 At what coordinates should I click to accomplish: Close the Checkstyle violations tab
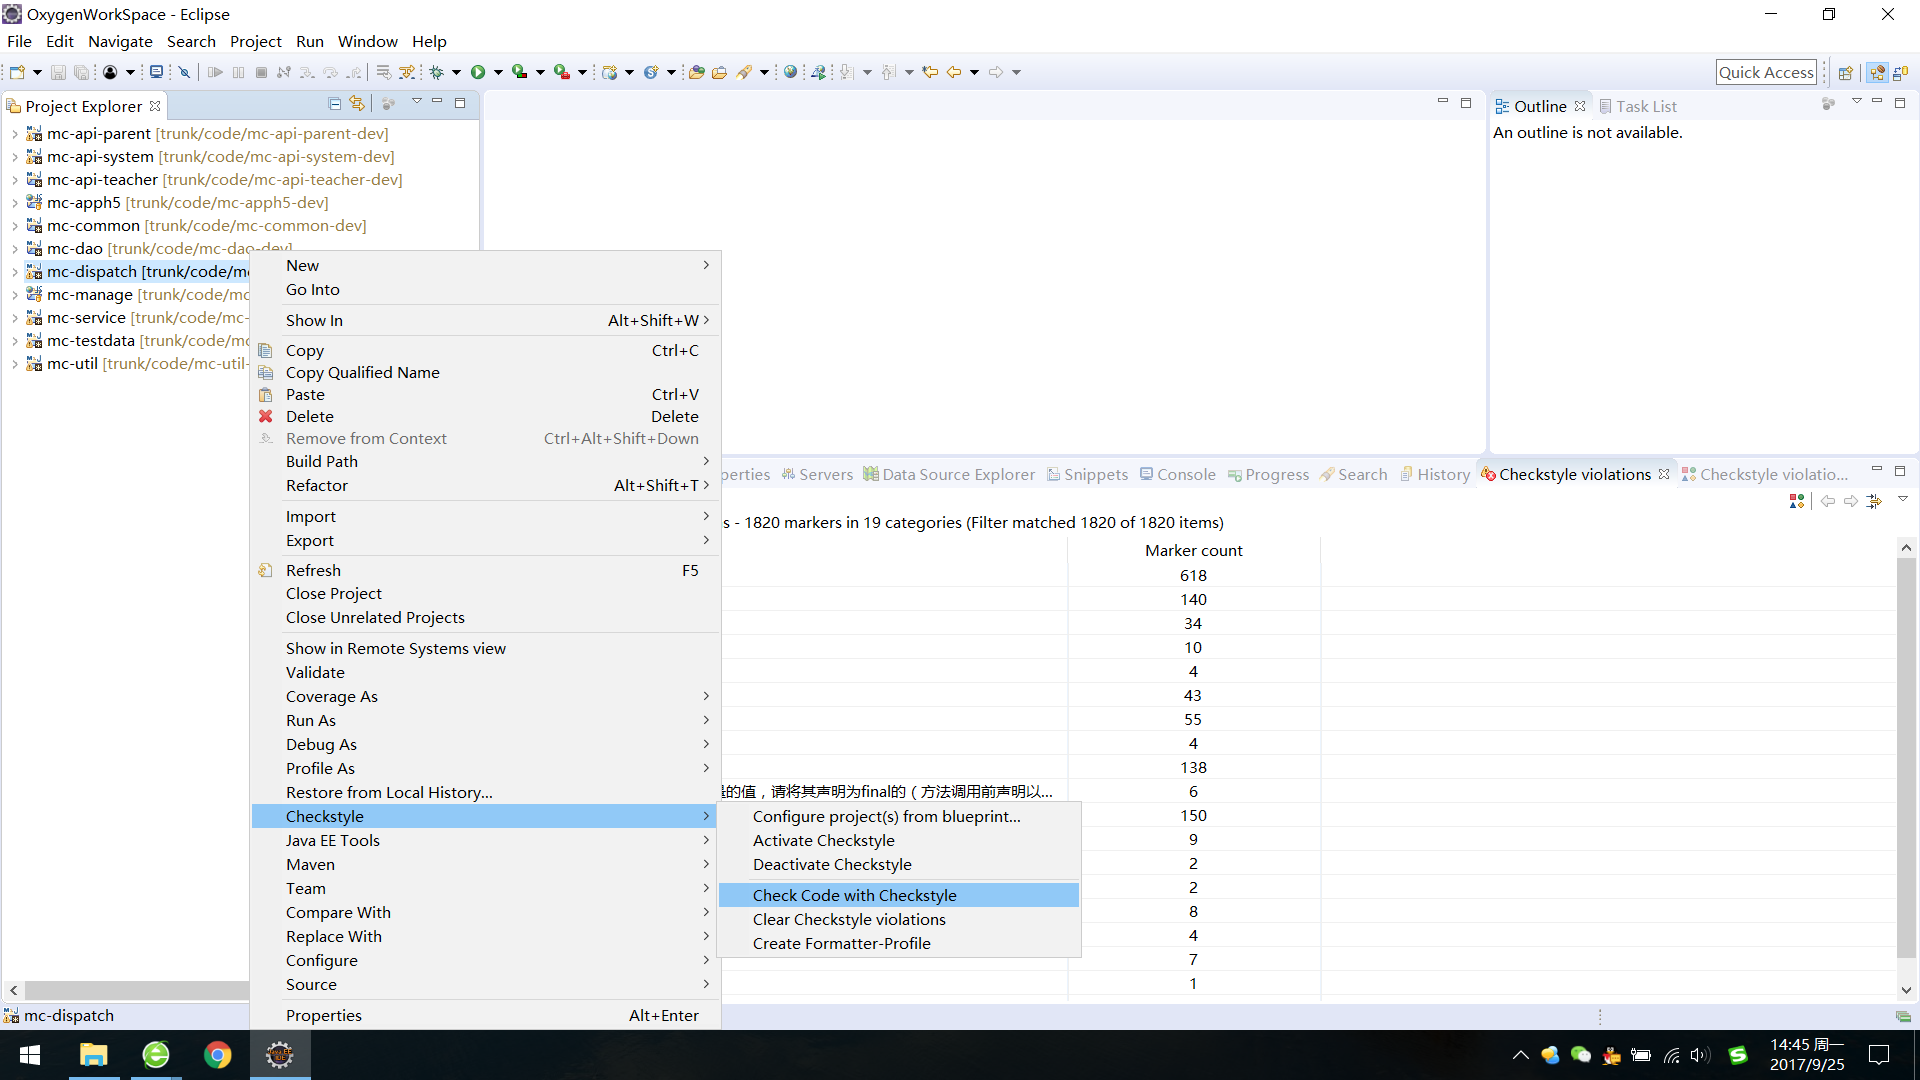(1664, 474)
